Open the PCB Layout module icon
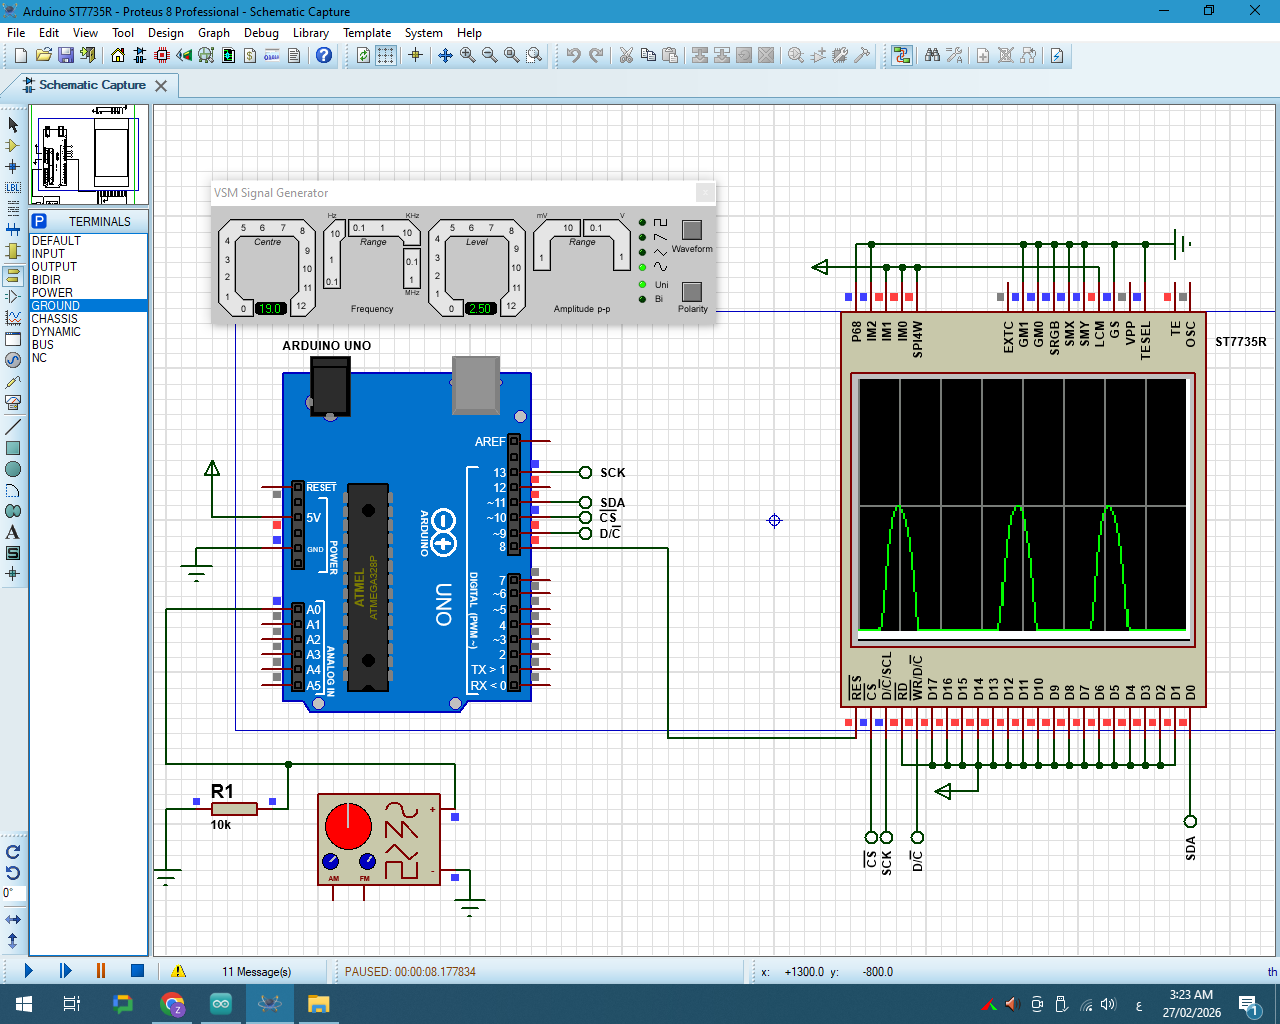 click(161, 55)
